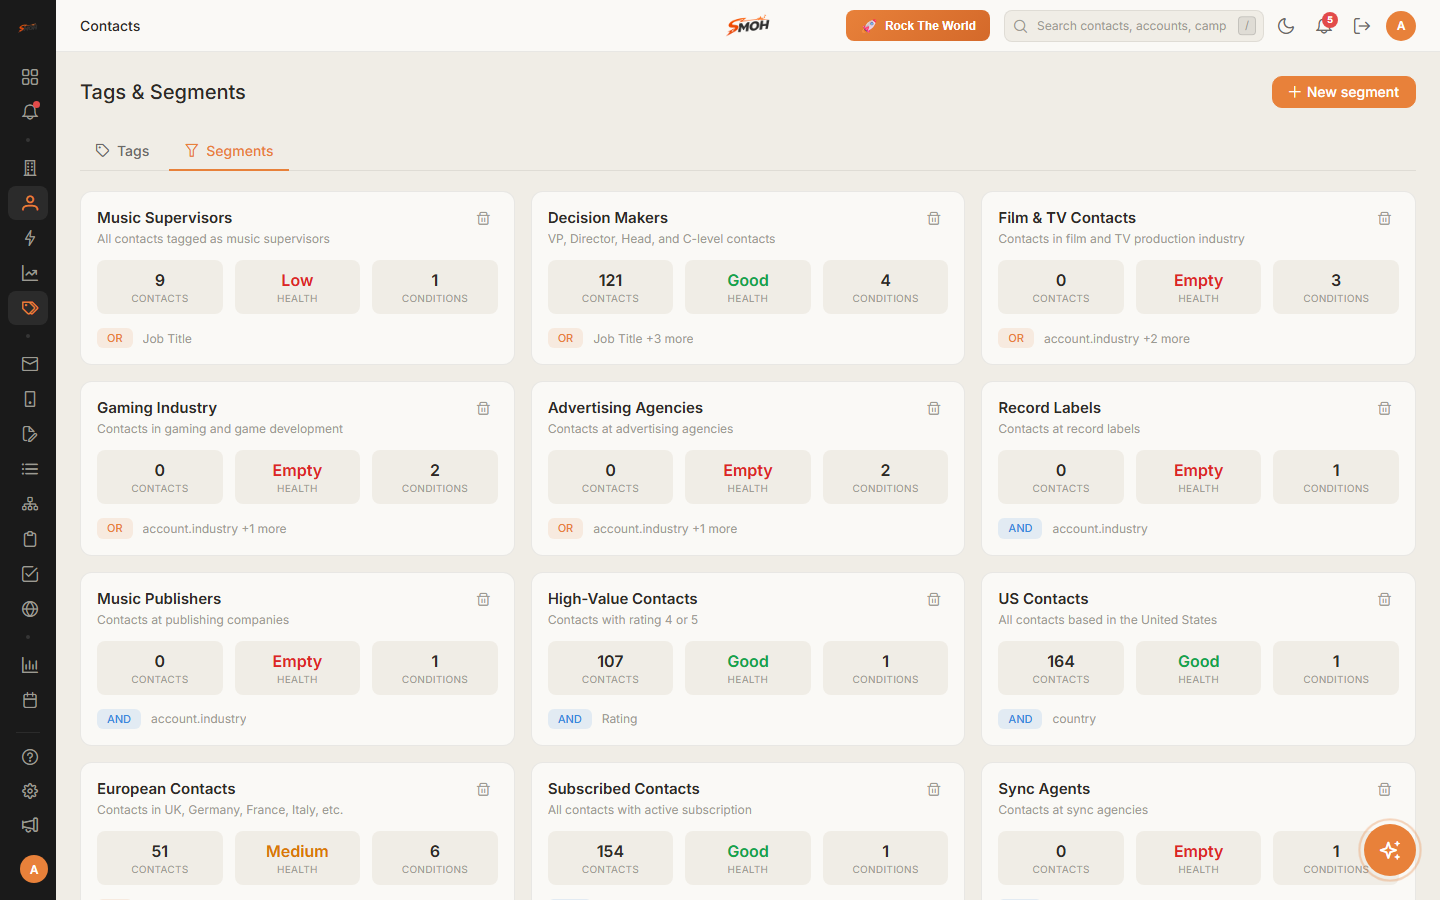
Task: Open the list icon in sidebar
Action: click(30, 469)
